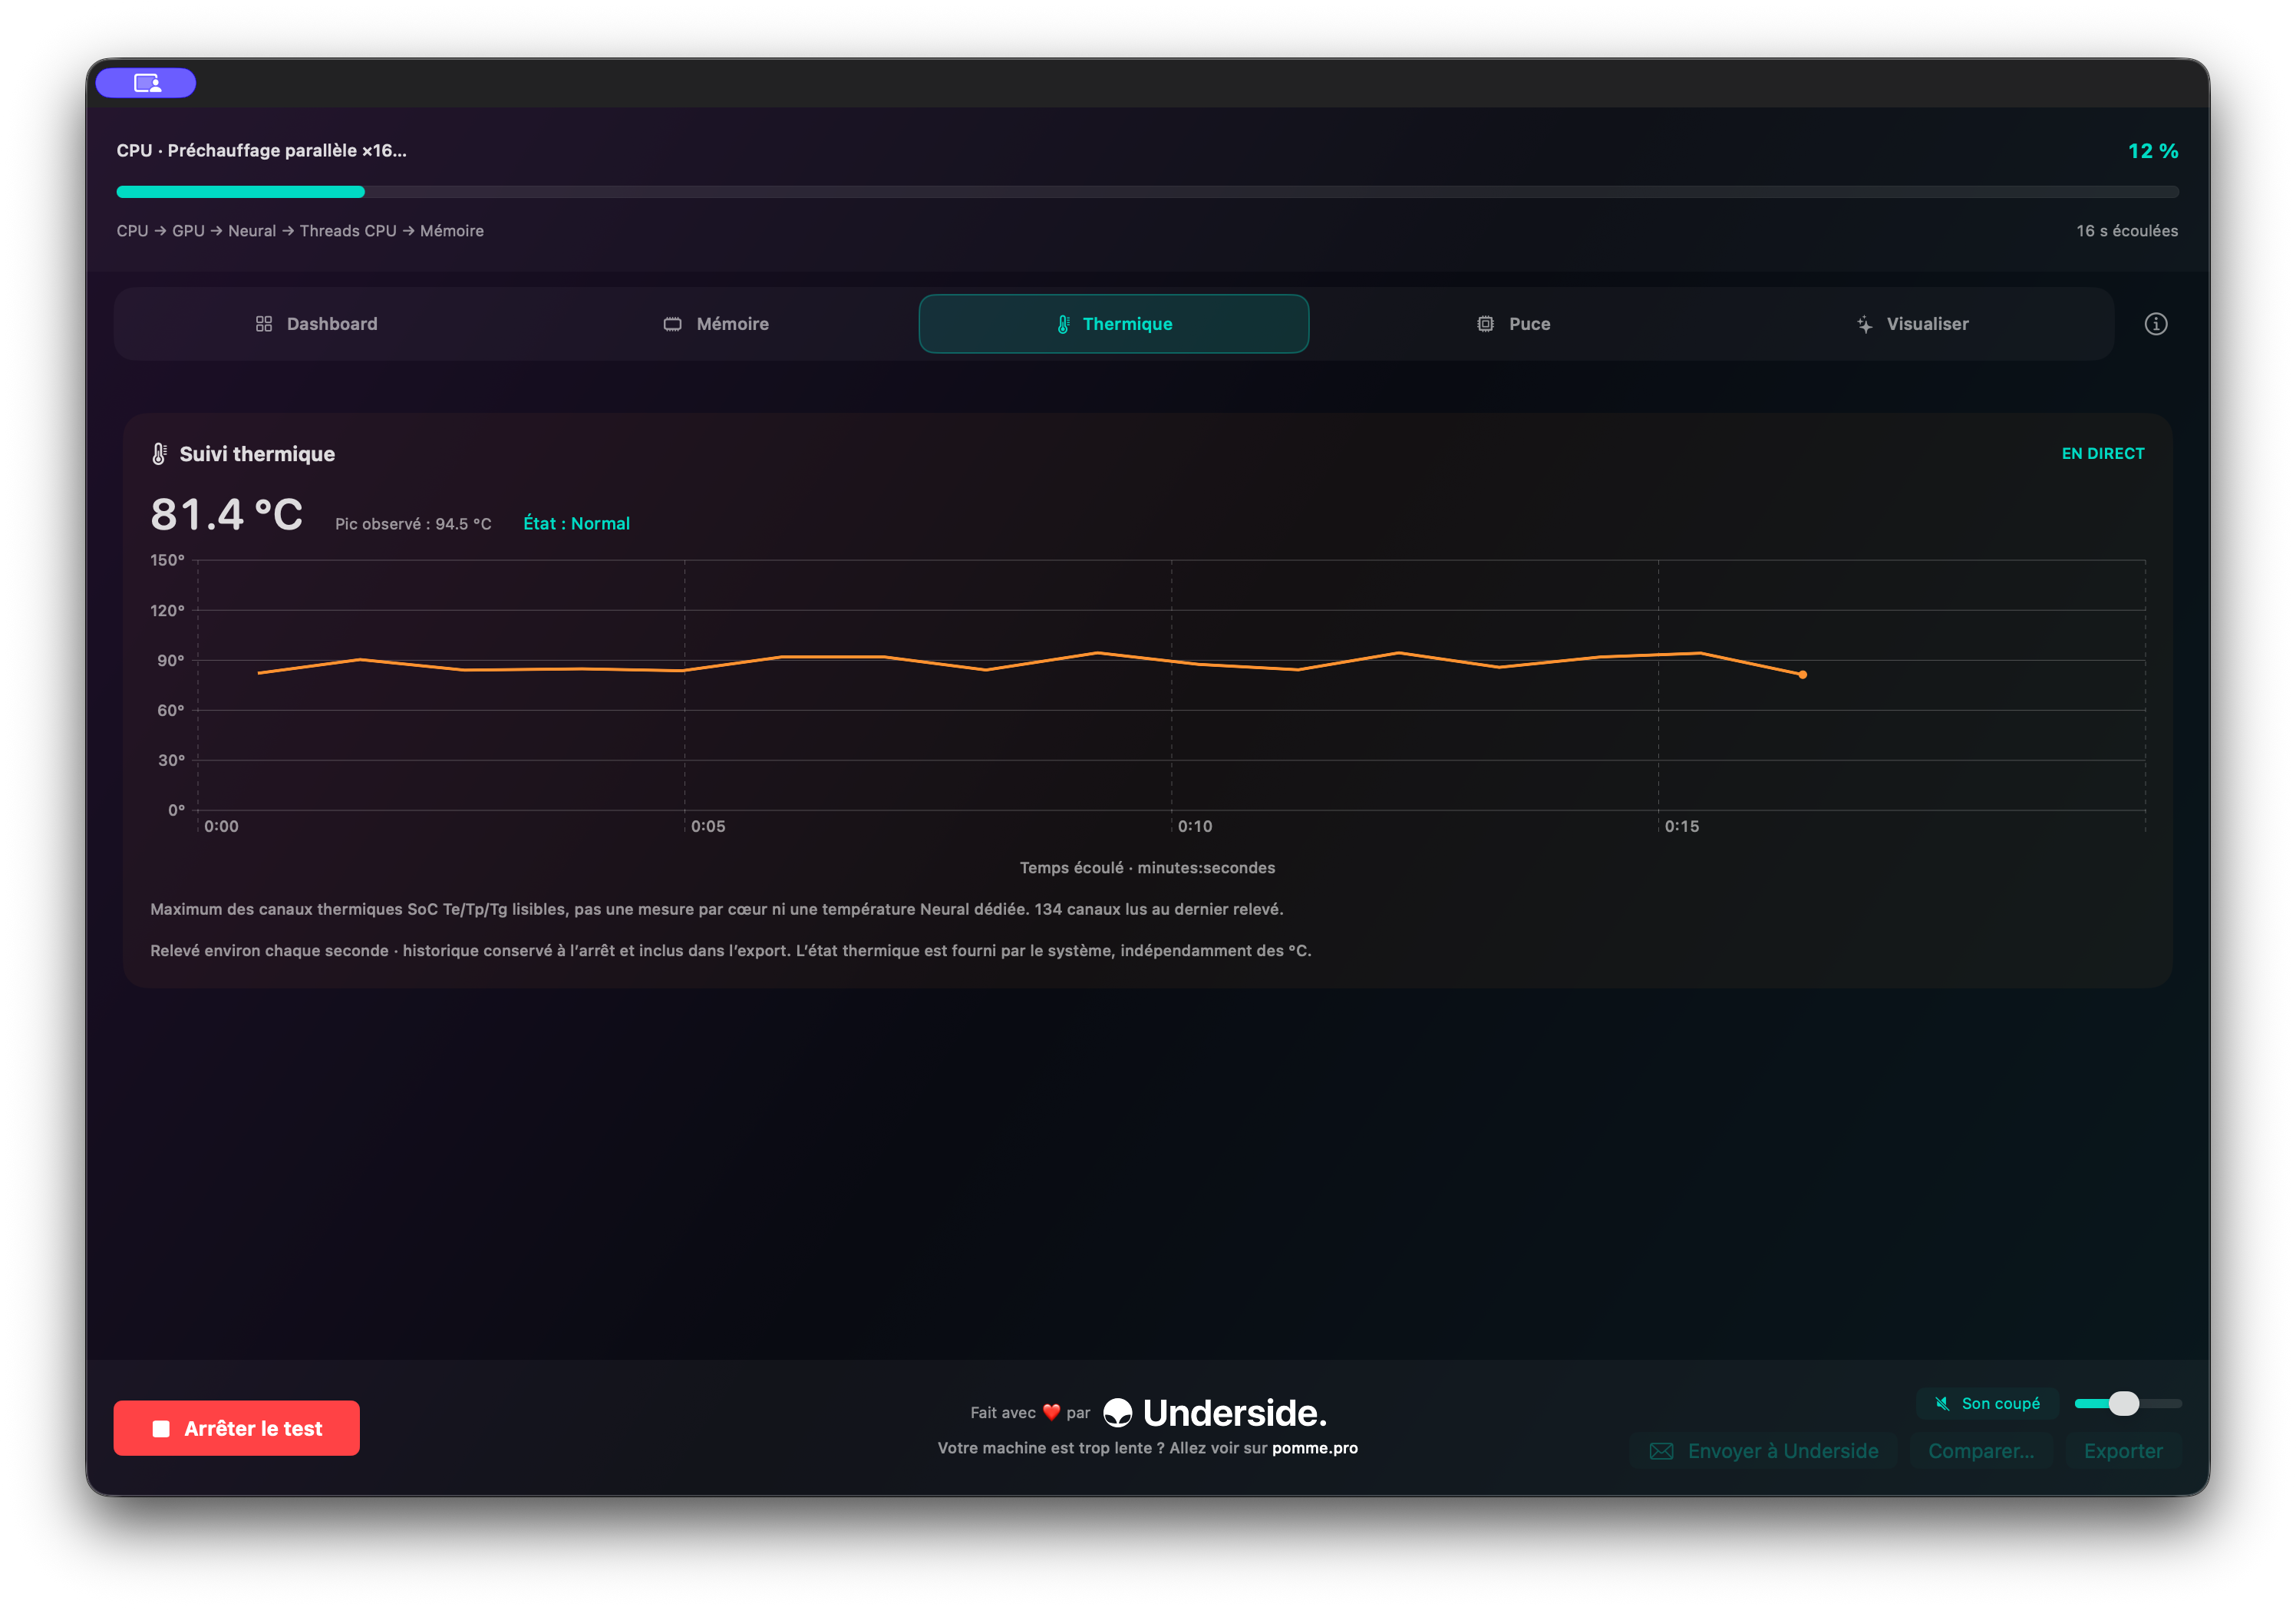
Task: Click the CPU · Préchauffage parallèle ×16 title
Action: (x=262, y=151)
